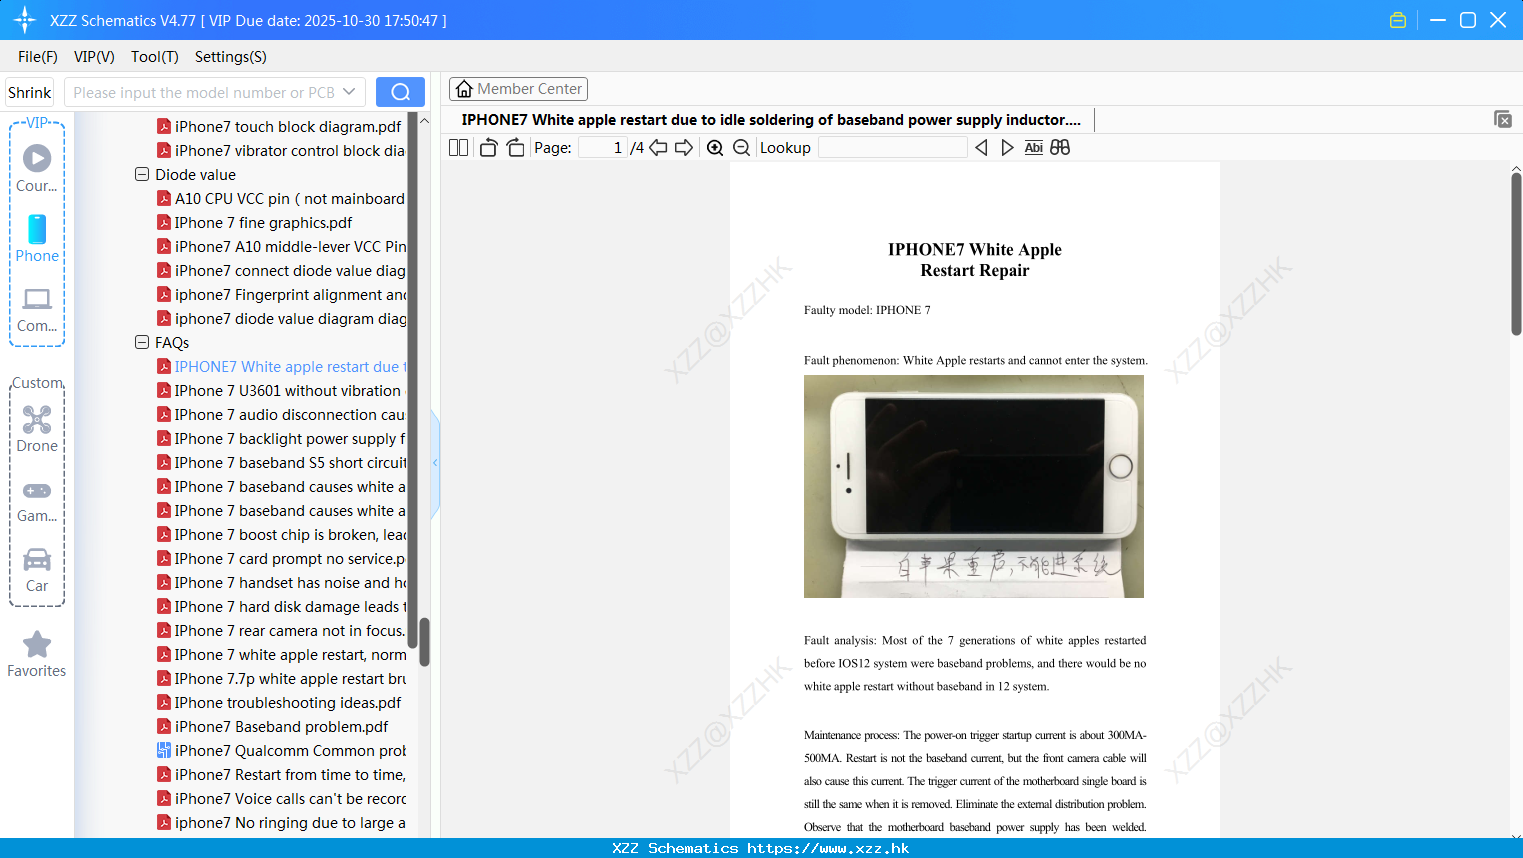
Task: Open iPhone7 vibrator control block diagram
Action: (281, 150)
